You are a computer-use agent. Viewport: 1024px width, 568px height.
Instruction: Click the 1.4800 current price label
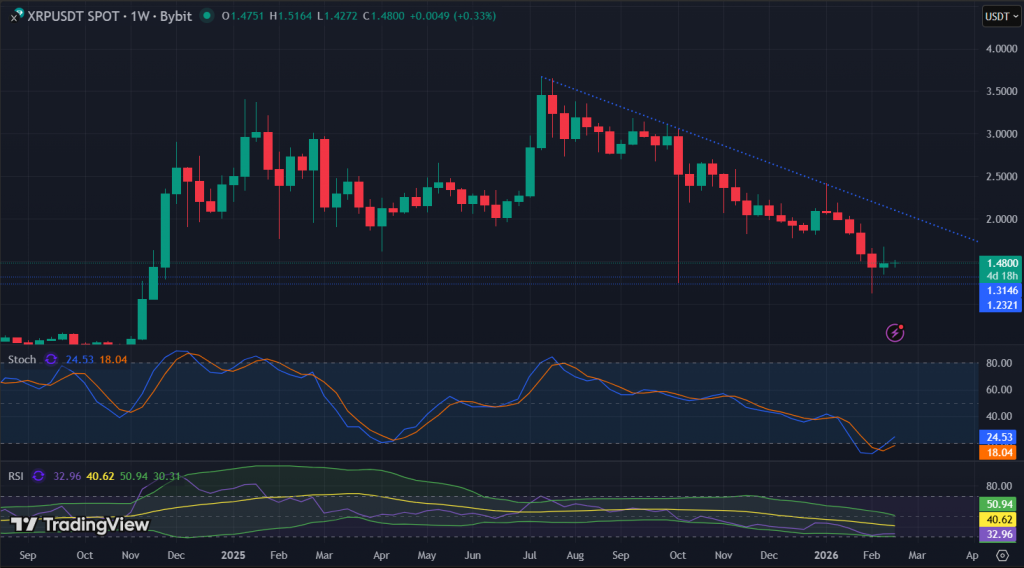pos(1001,263)
